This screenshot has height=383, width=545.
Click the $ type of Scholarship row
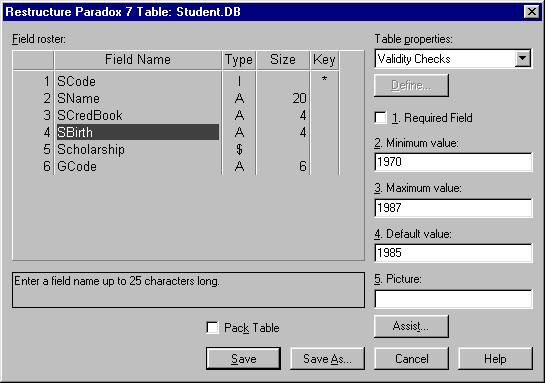pyautogui.click(x=239, y=149)
